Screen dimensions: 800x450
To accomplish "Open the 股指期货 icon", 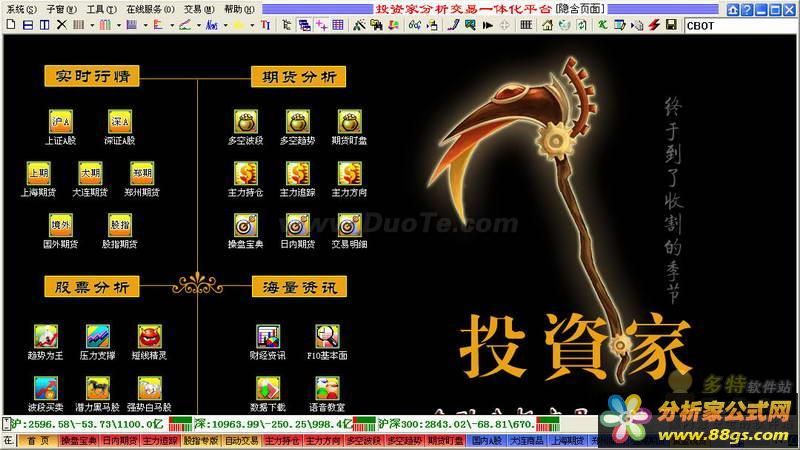I will [120, 225].
